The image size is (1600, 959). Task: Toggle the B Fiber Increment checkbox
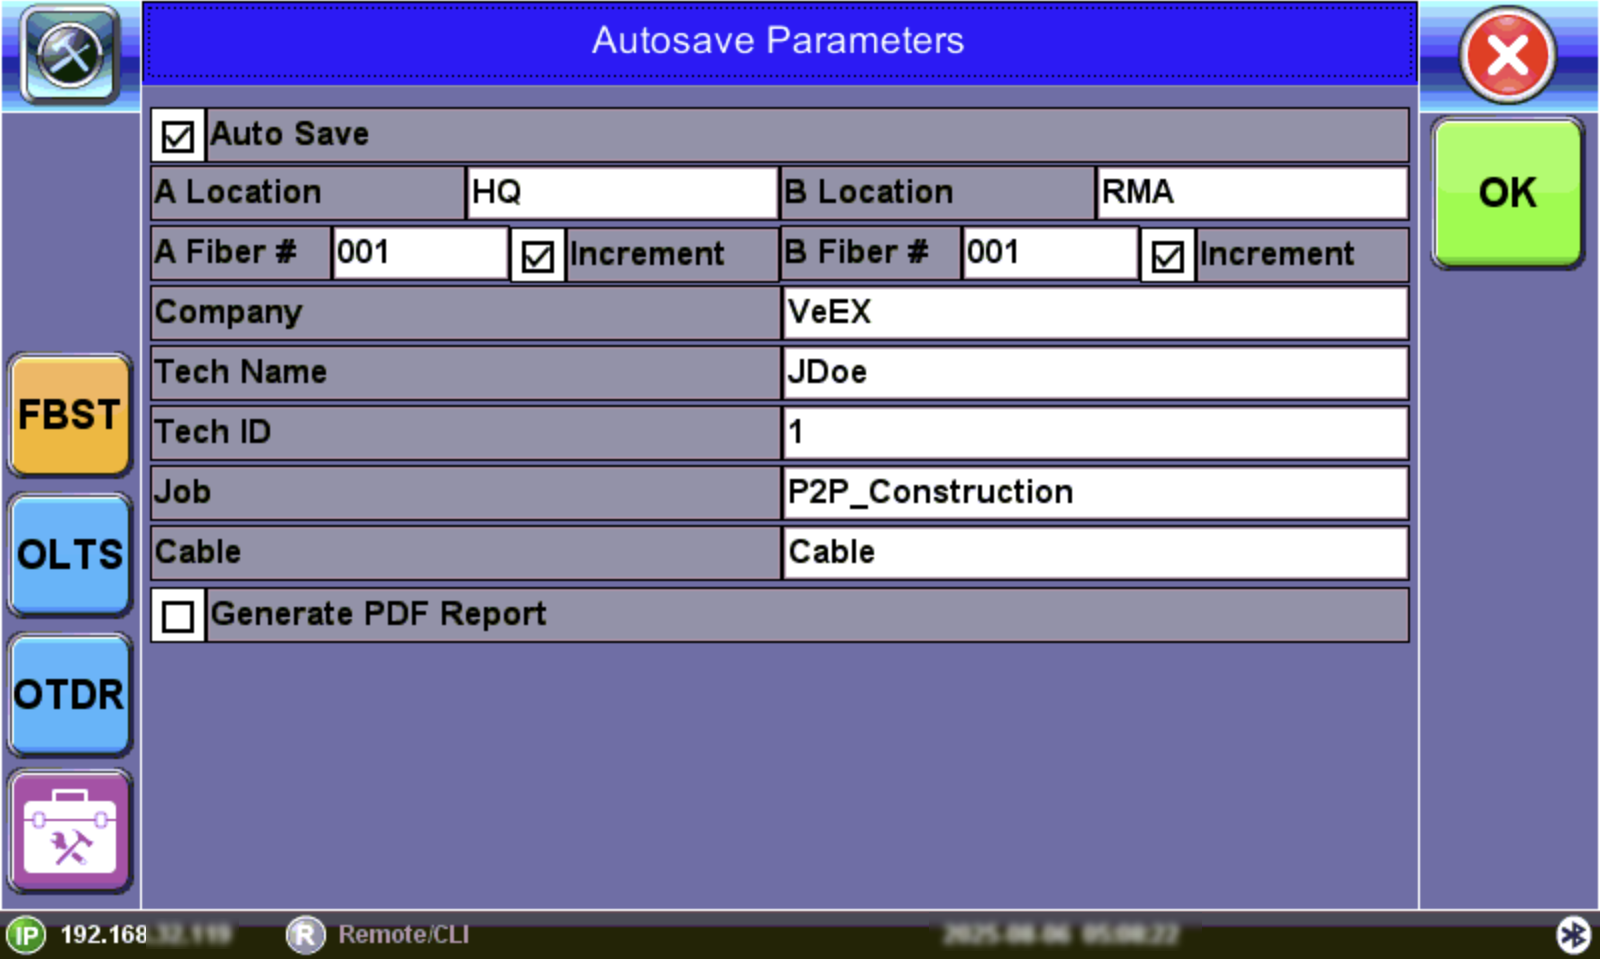1167,256
